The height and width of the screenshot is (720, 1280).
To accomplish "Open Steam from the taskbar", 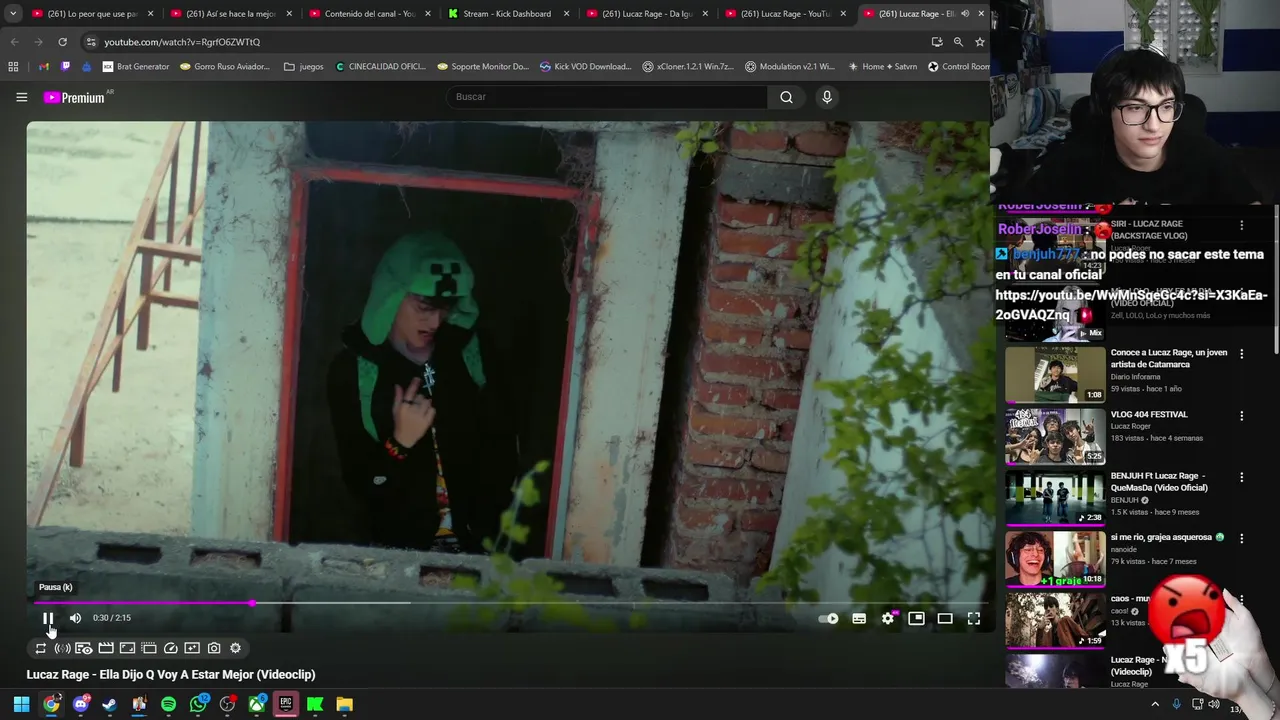I will tap(110, 704).
